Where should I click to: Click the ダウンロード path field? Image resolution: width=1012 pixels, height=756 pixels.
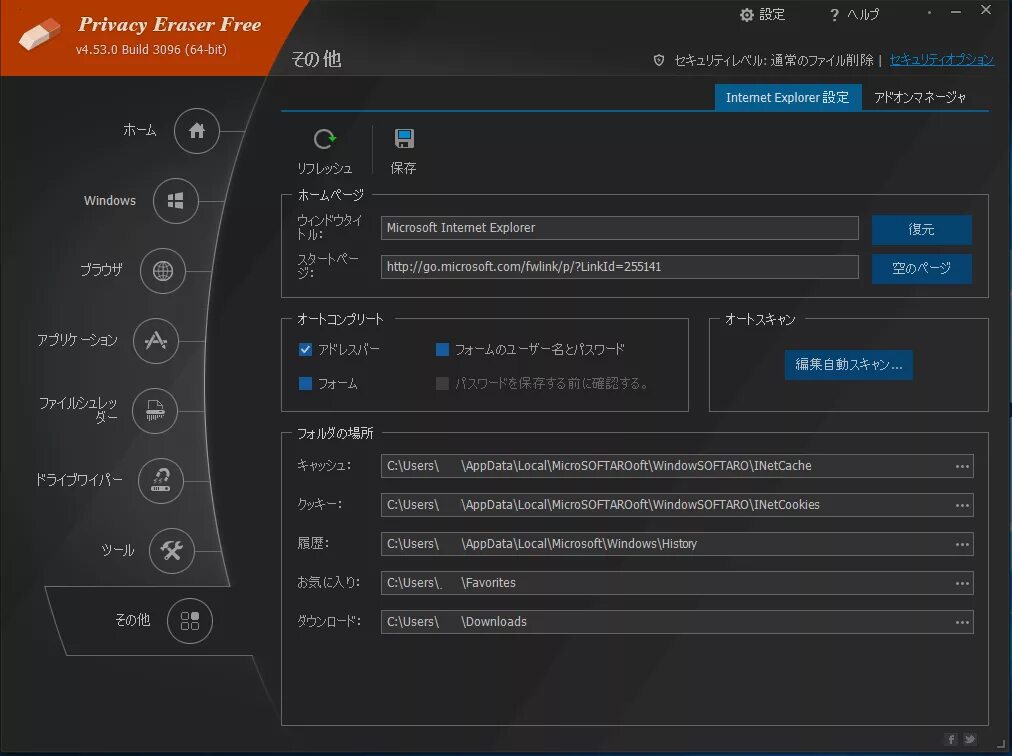[x=677, y=622]
